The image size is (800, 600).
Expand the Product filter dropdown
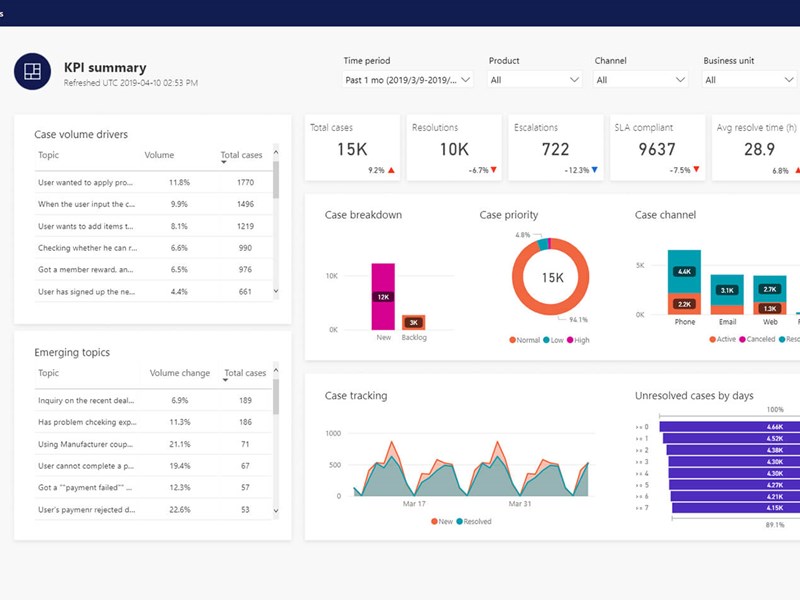(x=534, y=80)
